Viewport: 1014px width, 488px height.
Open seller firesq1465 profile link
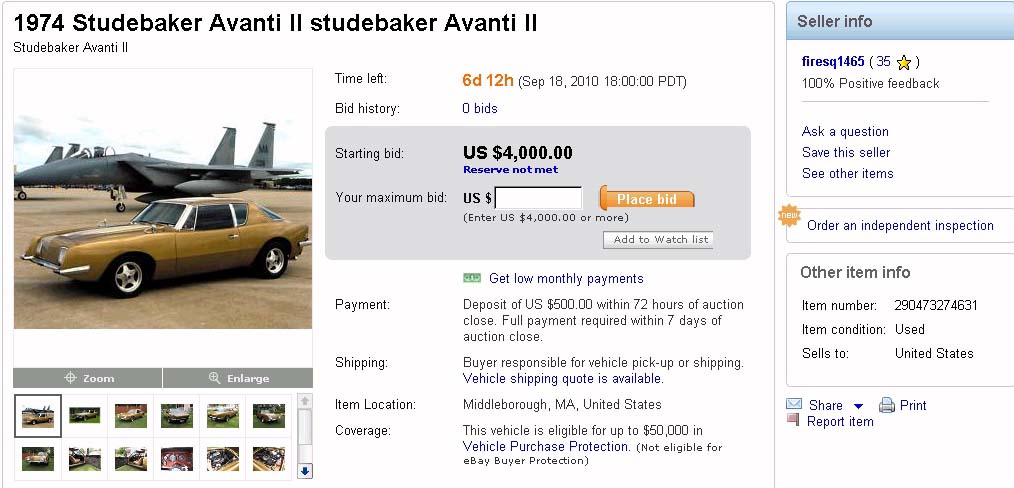pyautogui.click(x=832, y=62)
